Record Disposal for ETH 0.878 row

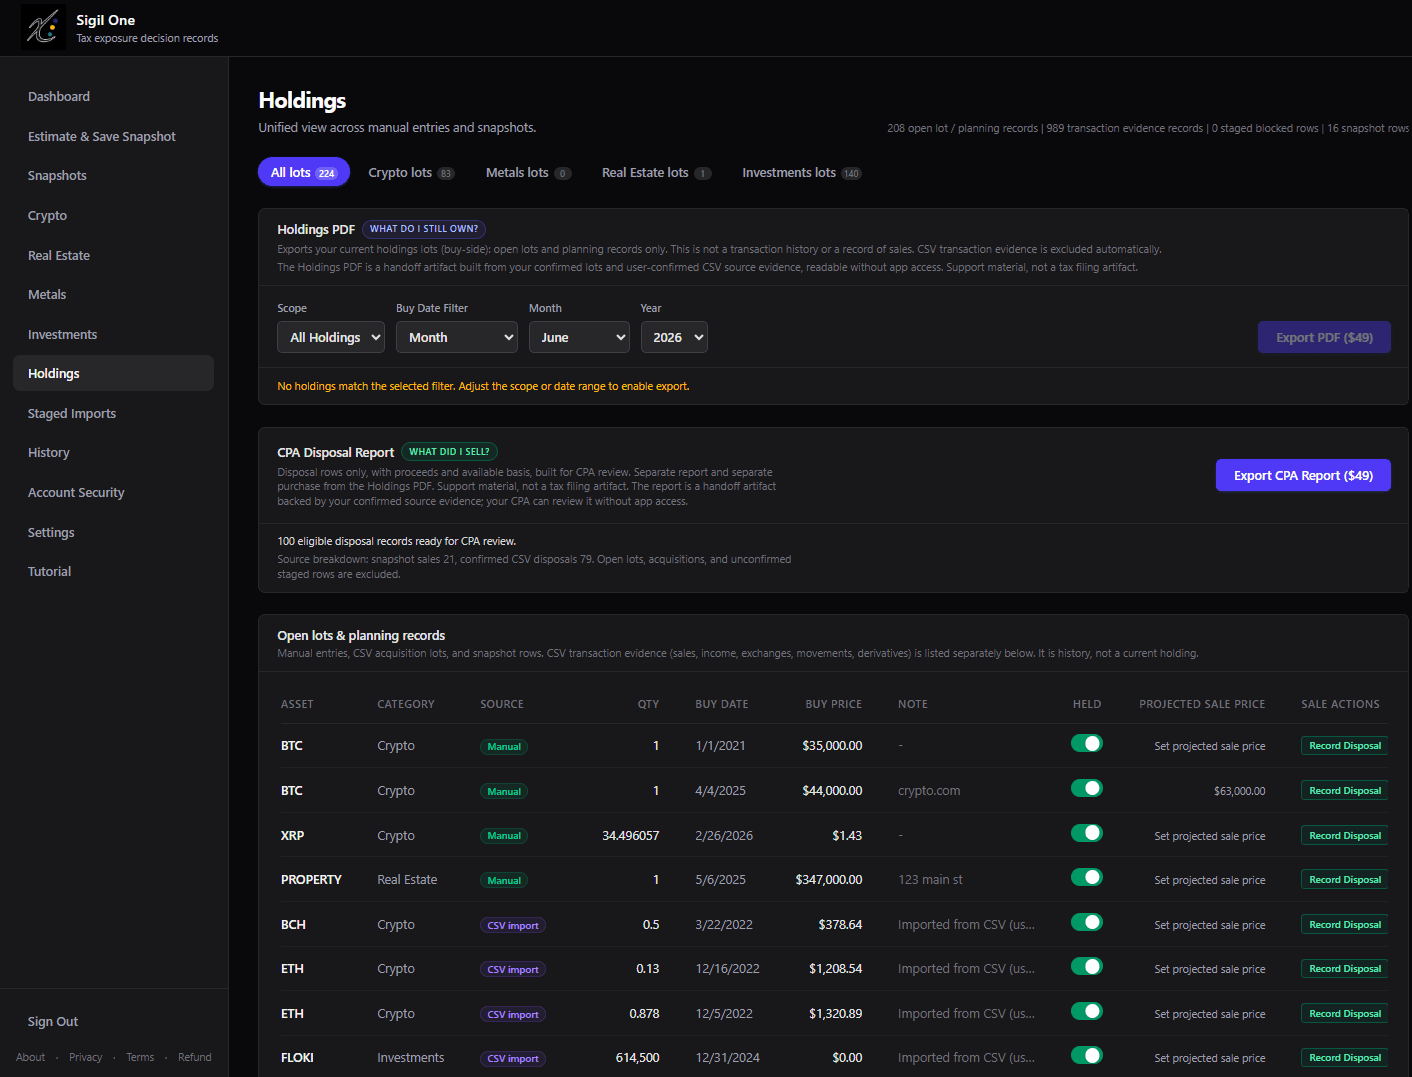click(1344, 1013)
